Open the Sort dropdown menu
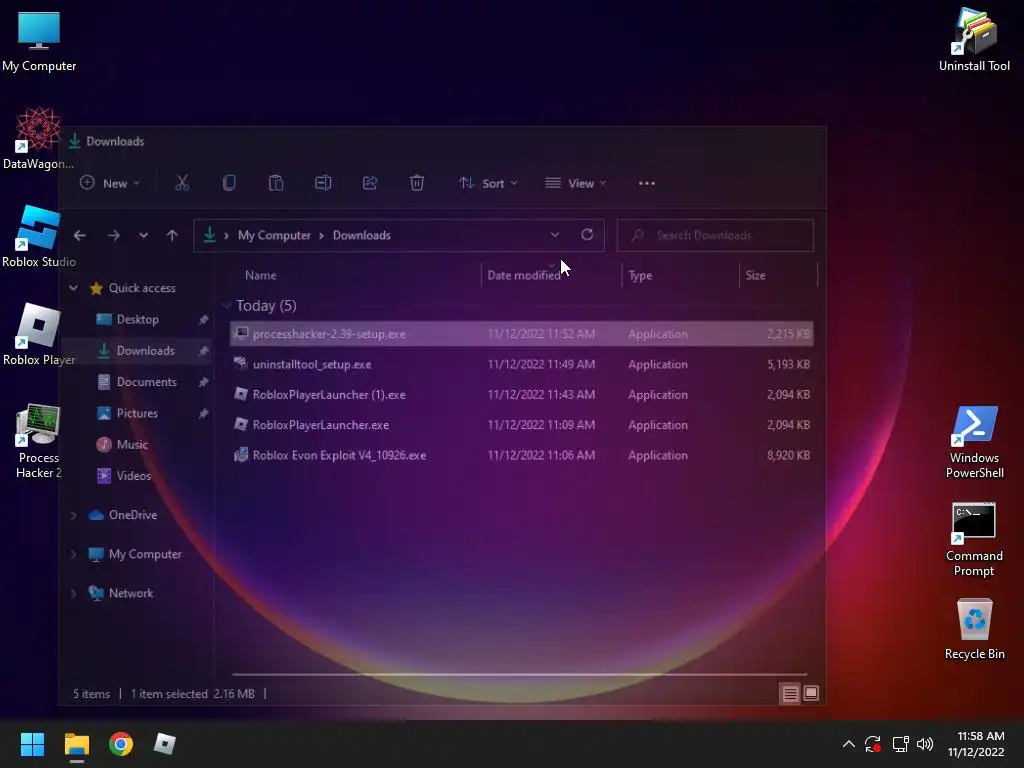The image size is (1024, 768). [488, 184]
